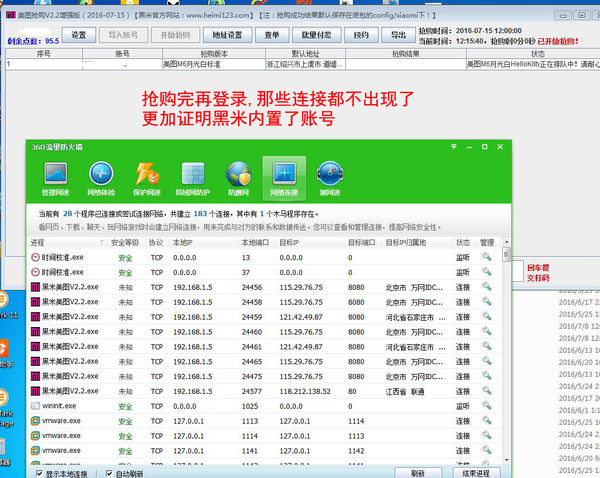Click the 批量付款 button
Screen dimensions: 600x478
(x=316, y=35)
